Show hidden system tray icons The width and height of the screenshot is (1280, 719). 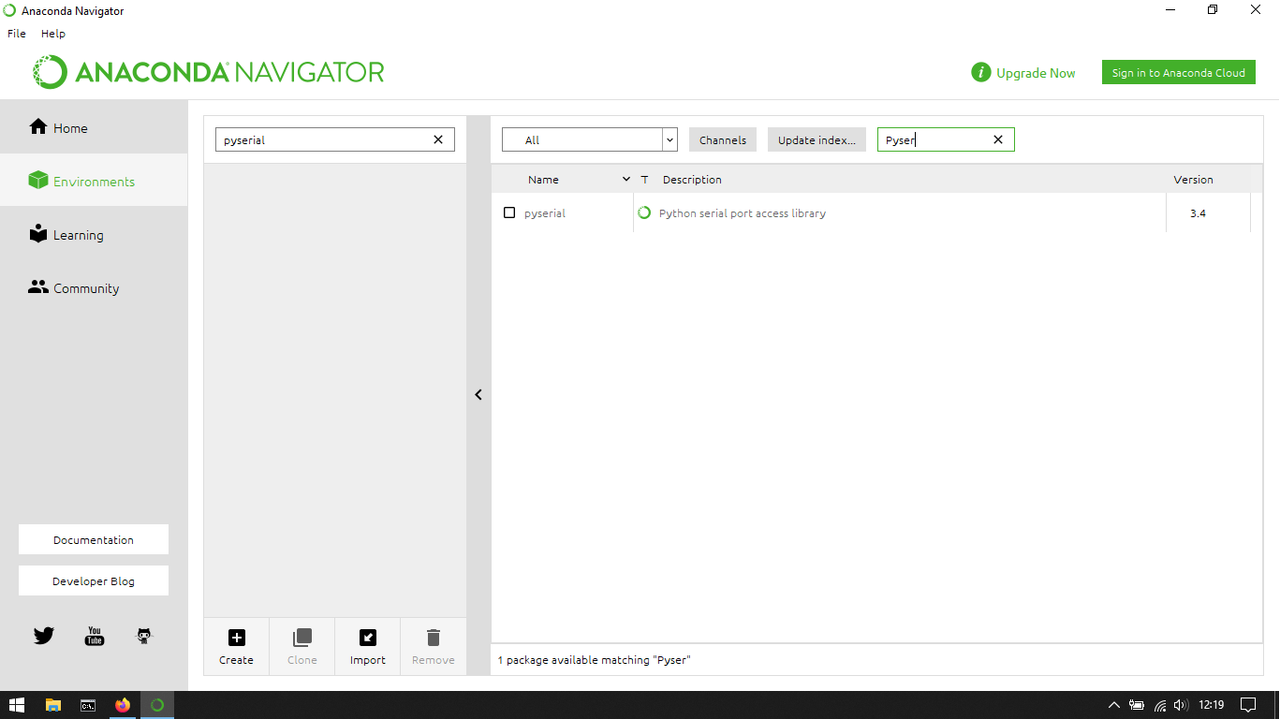tap(1114, 705)
